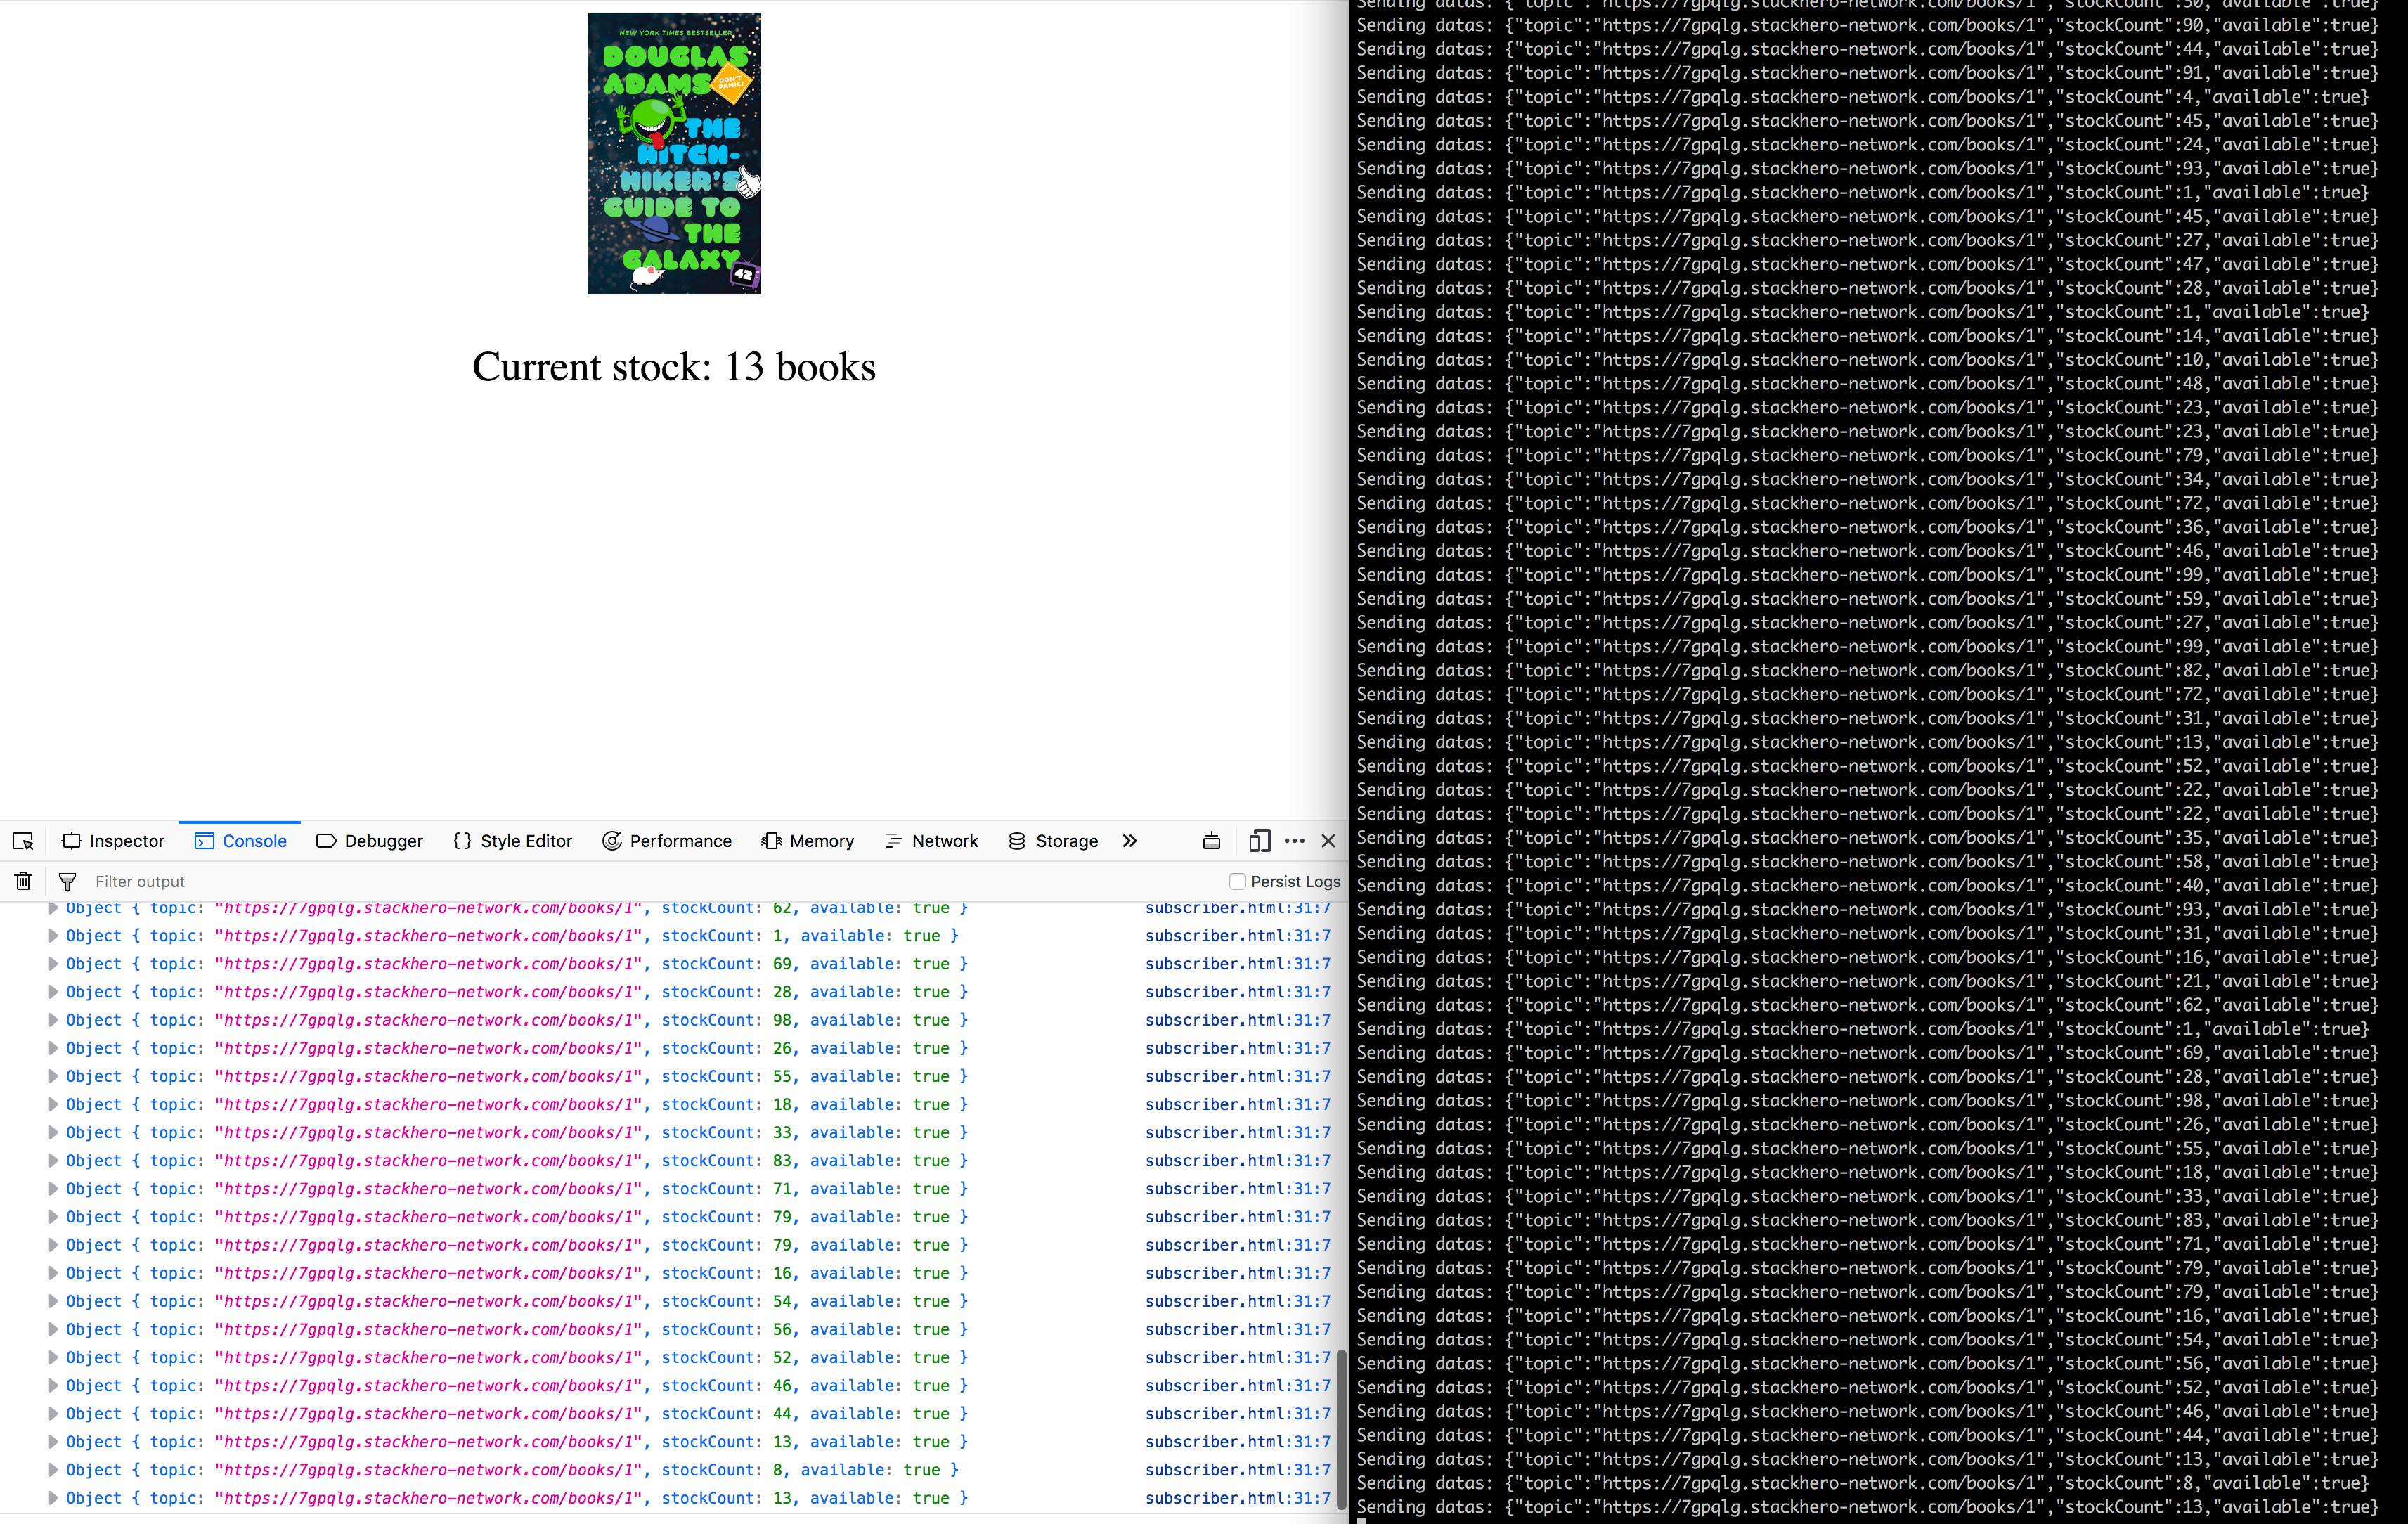Viewport: 2408px width, 1524px height.
Task: Expand object with stockCount 83
Action: [x=53, y=1161]
